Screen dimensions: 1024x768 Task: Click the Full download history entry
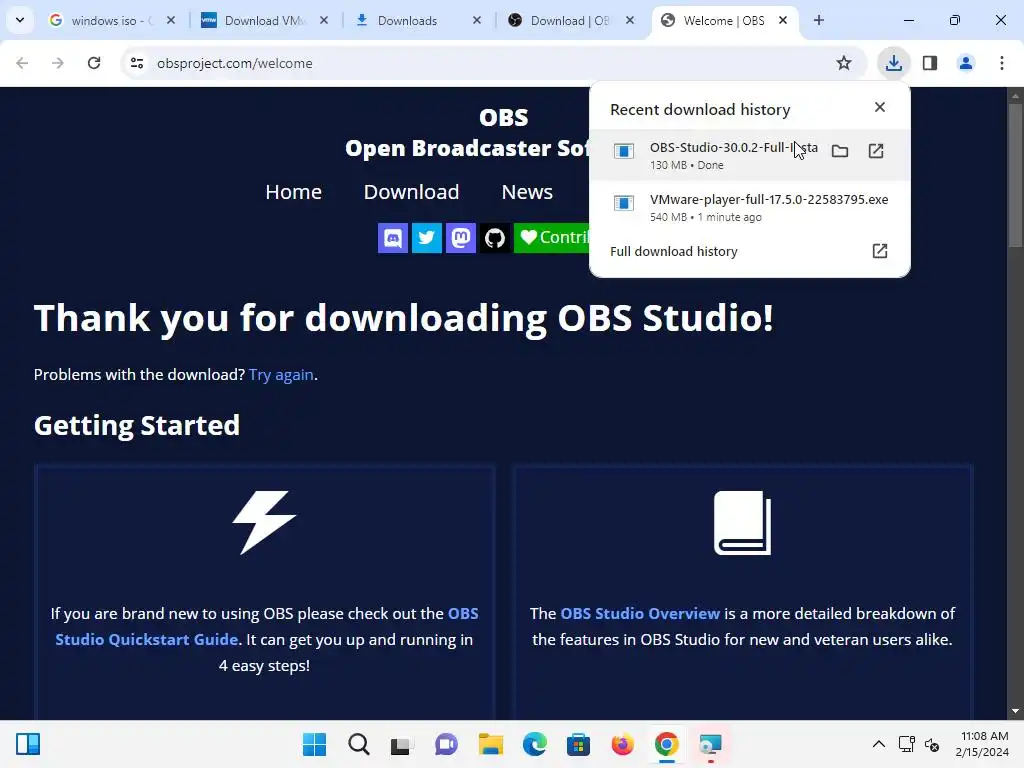pos(749,251)
